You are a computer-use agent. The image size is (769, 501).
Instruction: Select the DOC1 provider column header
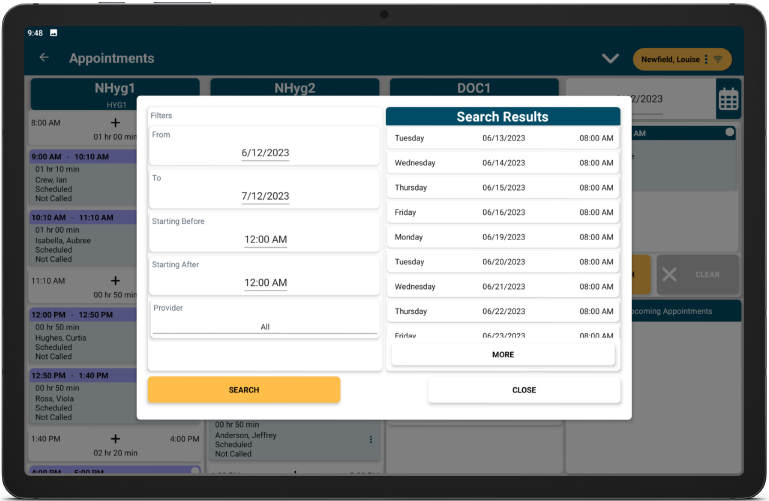click(x=474, y=89)
